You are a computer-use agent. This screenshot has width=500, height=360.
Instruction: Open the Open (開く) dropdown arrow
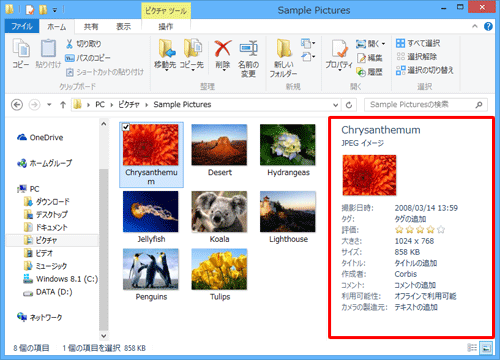[383, 44]
